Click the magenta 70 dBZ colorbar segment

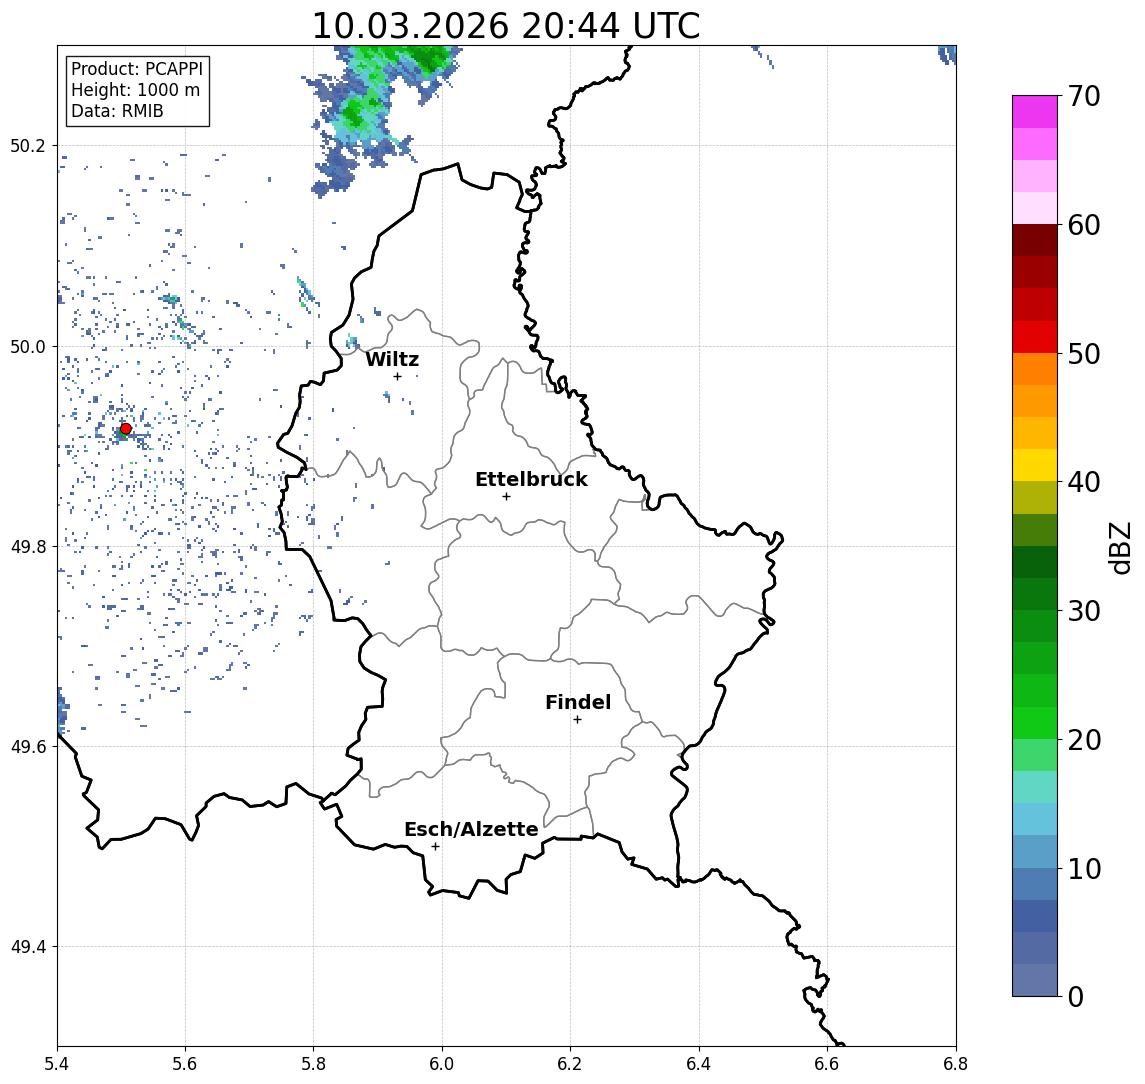(x=1035, y=112)
